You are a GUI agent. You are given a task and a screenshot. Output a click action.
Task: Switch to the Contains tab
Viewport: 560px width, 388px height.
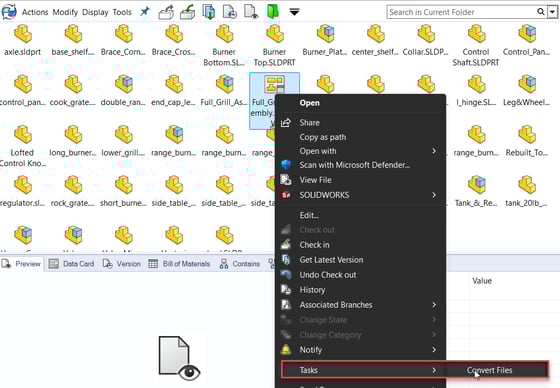coord(240,264)
